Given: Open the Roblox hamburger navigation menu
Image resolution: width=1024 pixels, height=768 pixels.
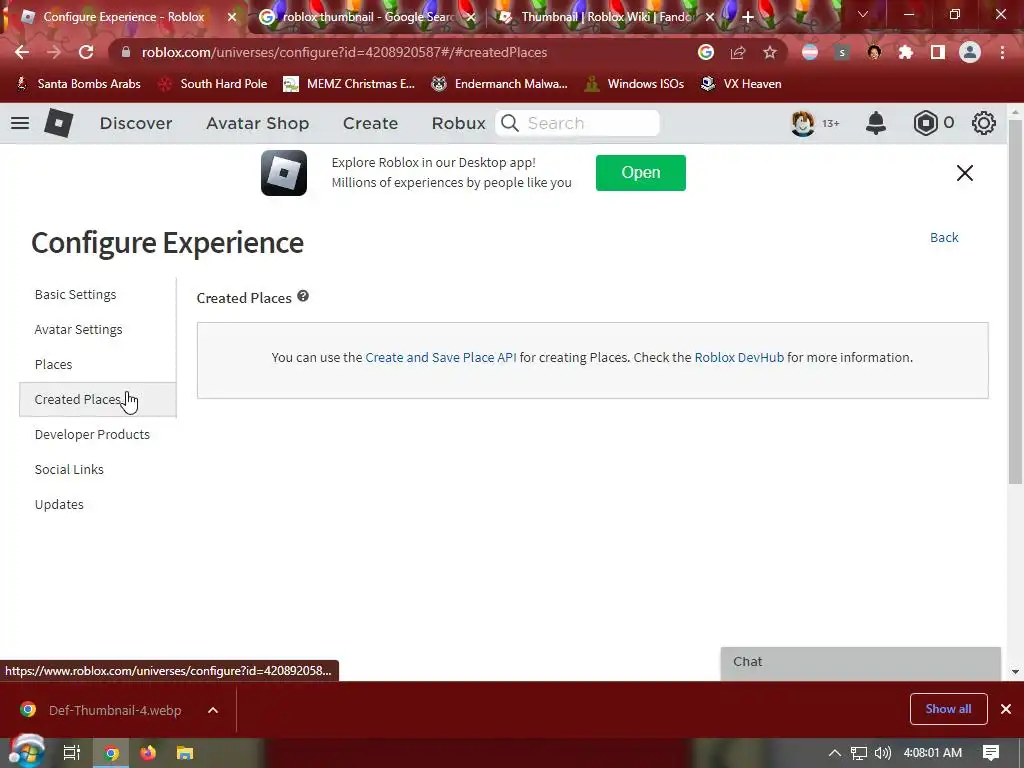Looking at the screenshot, I should 20,123.
